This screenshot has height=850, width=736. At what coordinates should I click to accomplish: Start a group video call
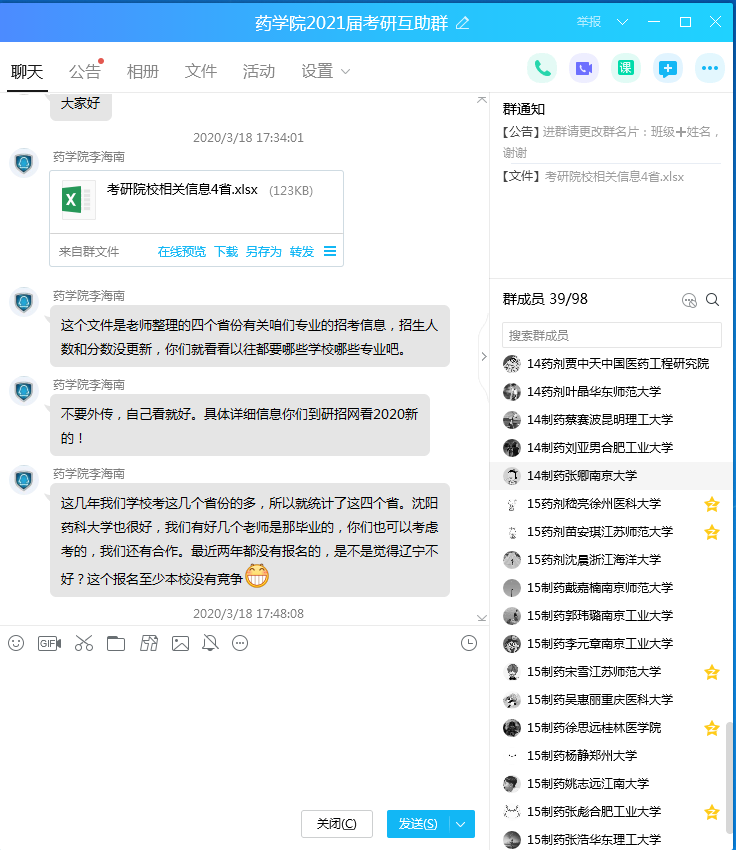(x=584, y=68)
